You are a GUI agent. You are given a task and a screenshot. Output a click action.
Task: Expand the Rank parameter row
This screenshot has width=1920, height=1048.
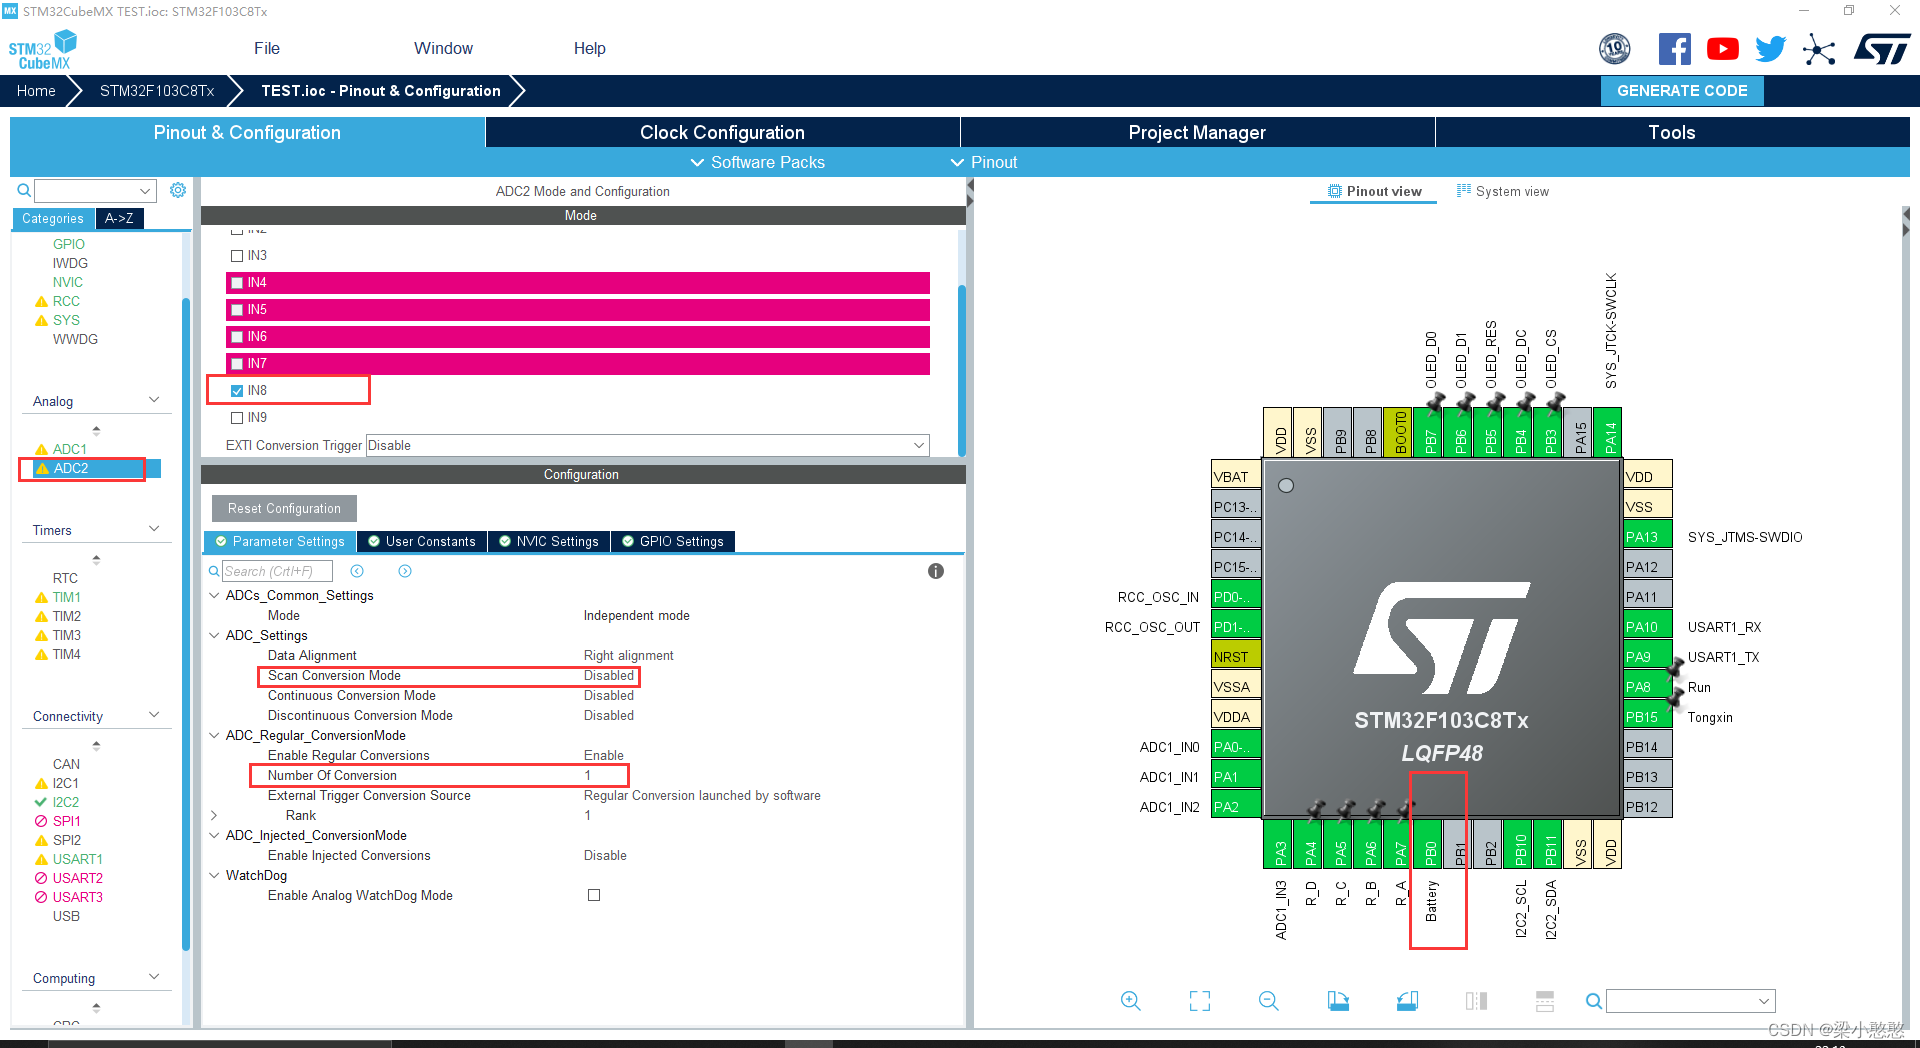point(214,815)
